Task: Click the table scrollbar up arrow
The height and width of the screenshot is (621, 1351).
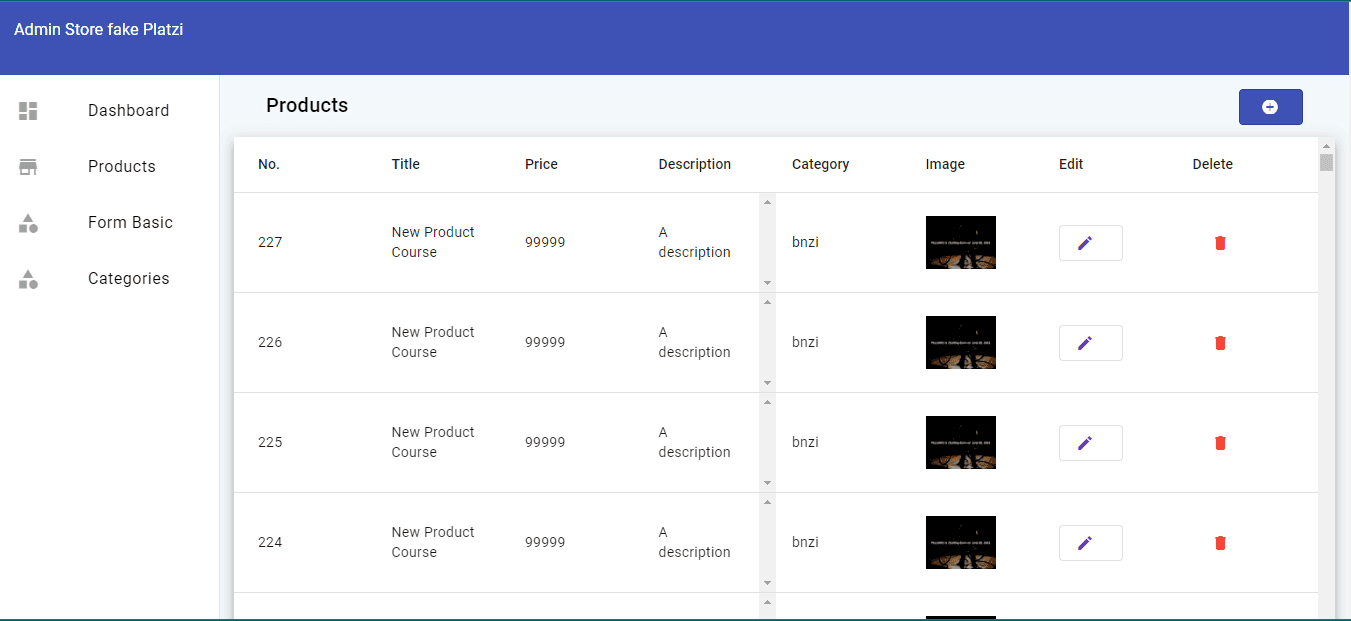Action: (x=1326, y=145)
